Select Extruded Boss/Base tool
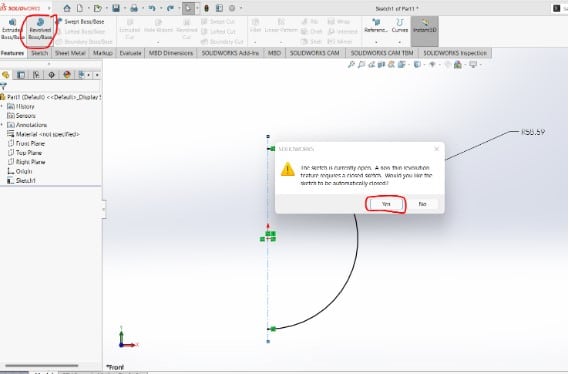This screenshot has height=374, width=569. click(12, 29)
